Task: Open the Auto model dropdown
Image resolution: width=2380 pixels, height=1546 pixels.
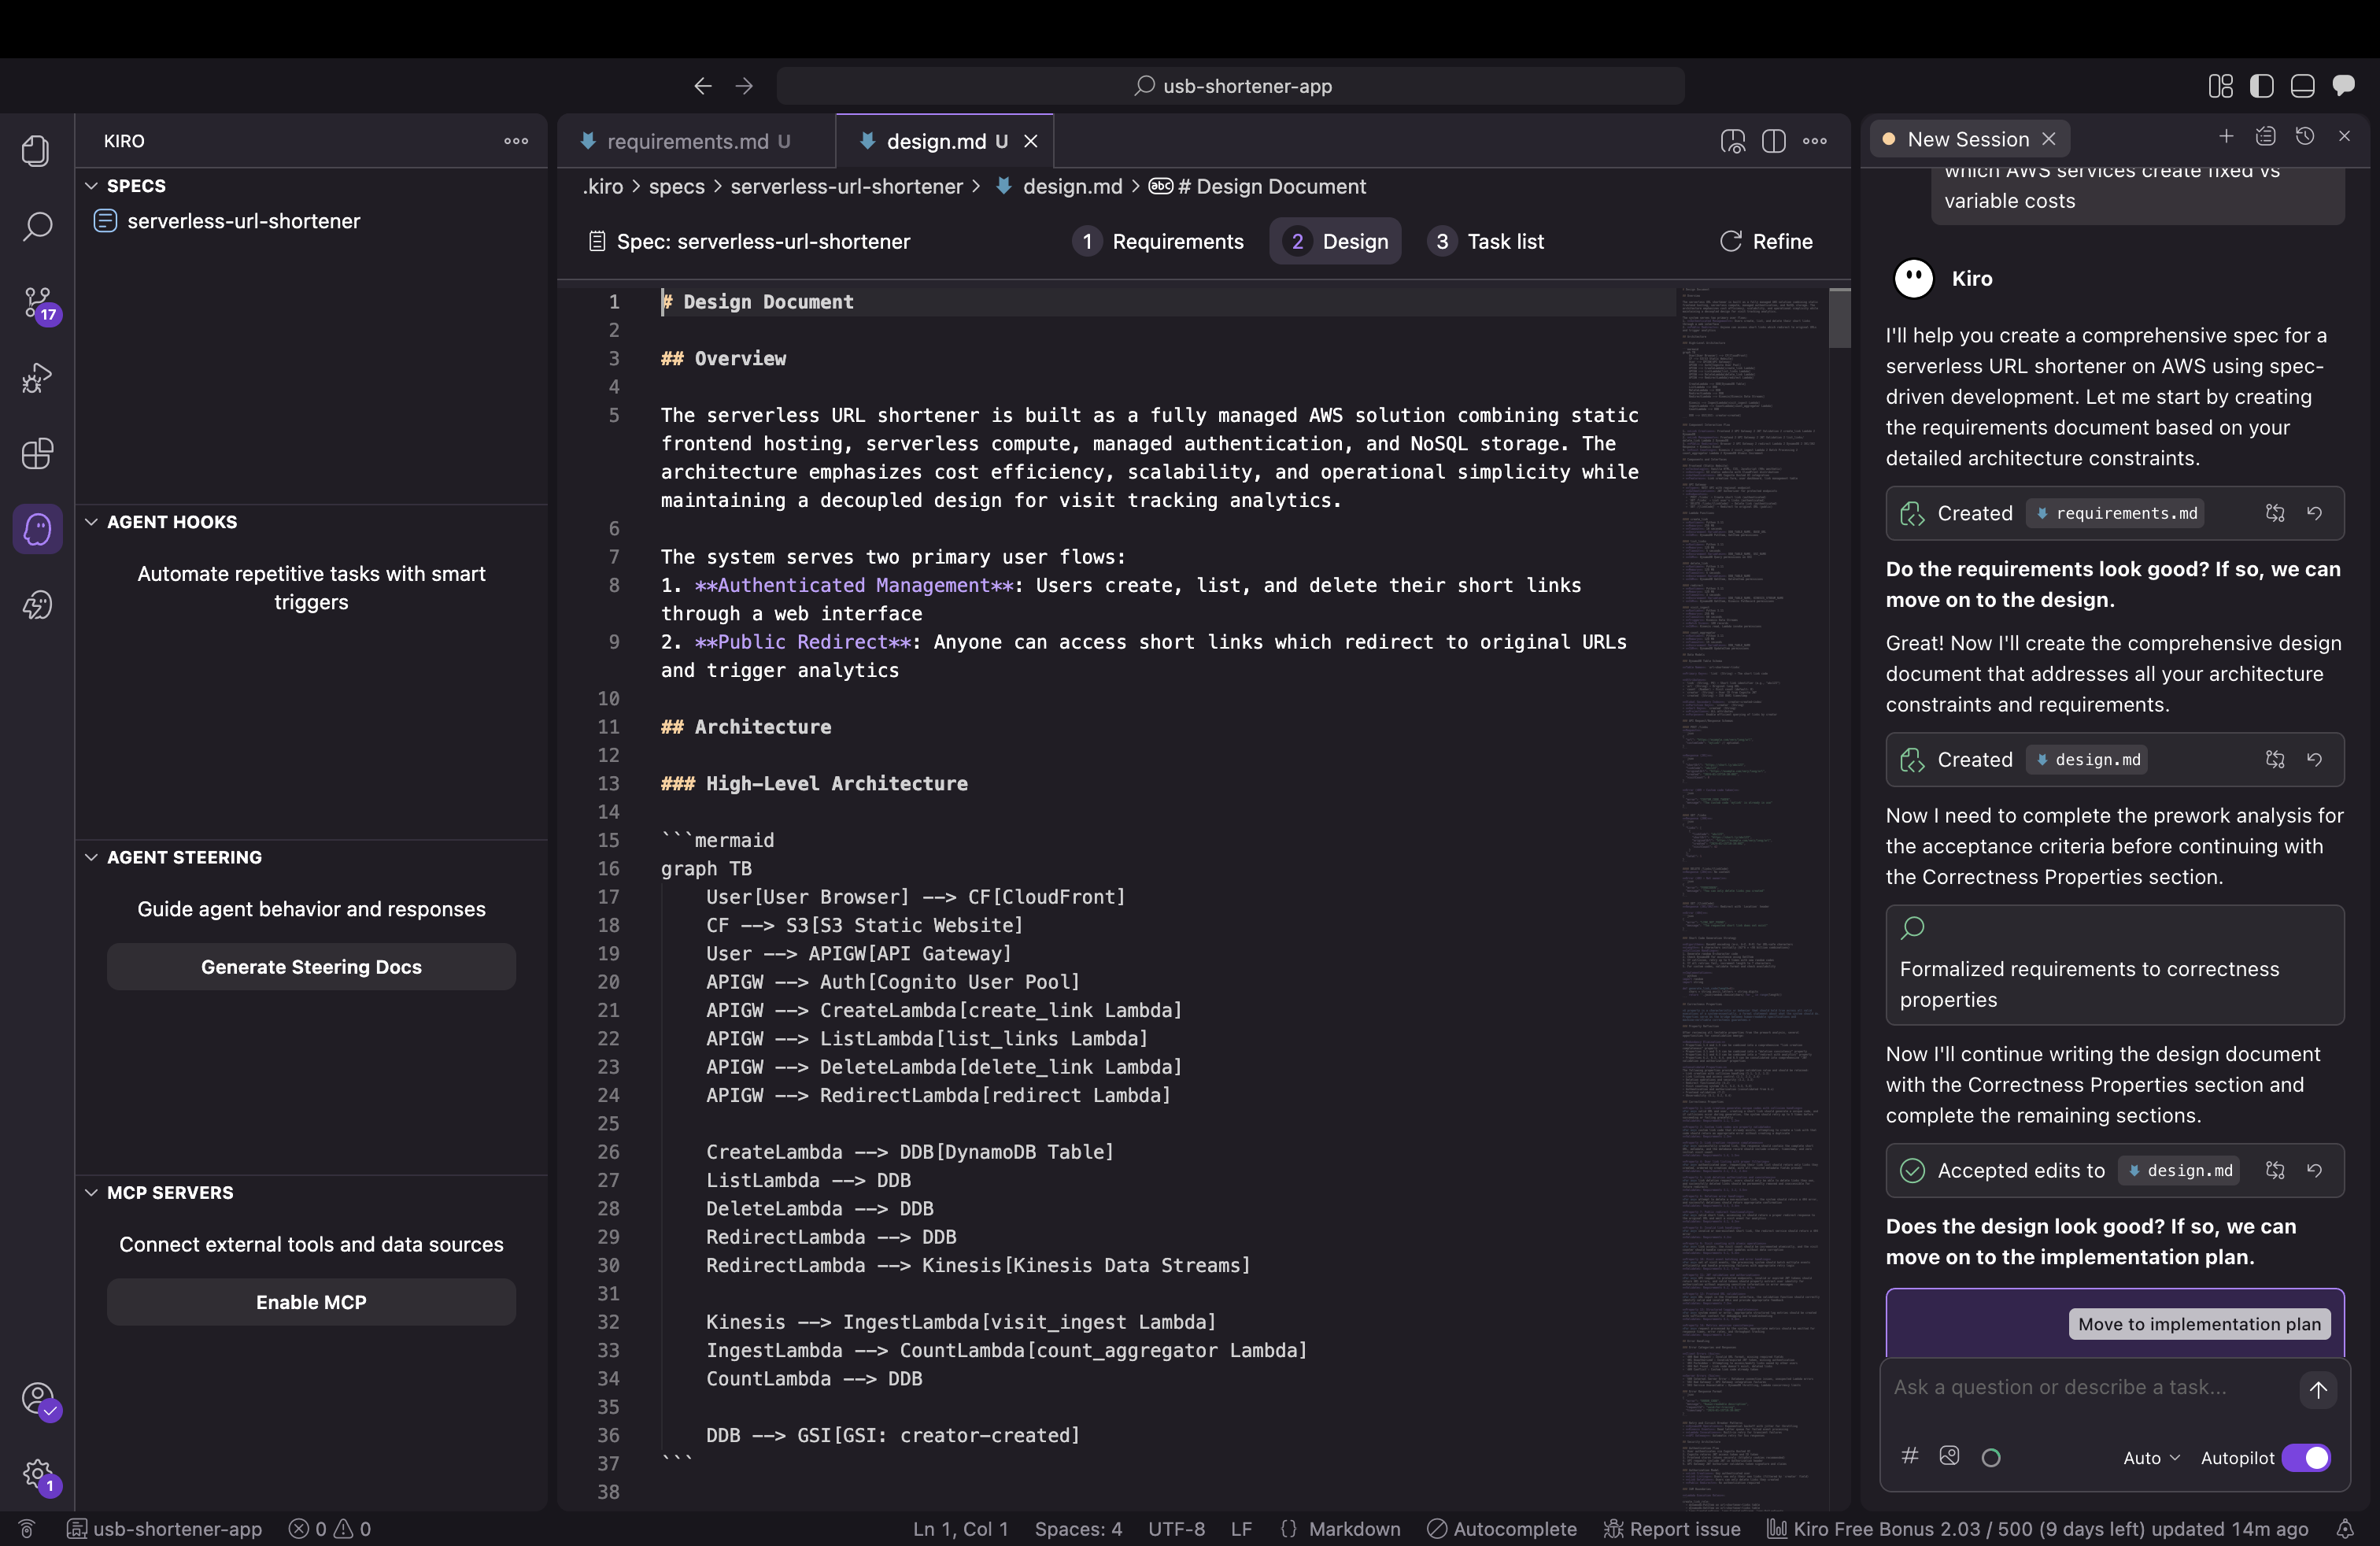Action: pyautogui.click(x=2150, y=1458)
